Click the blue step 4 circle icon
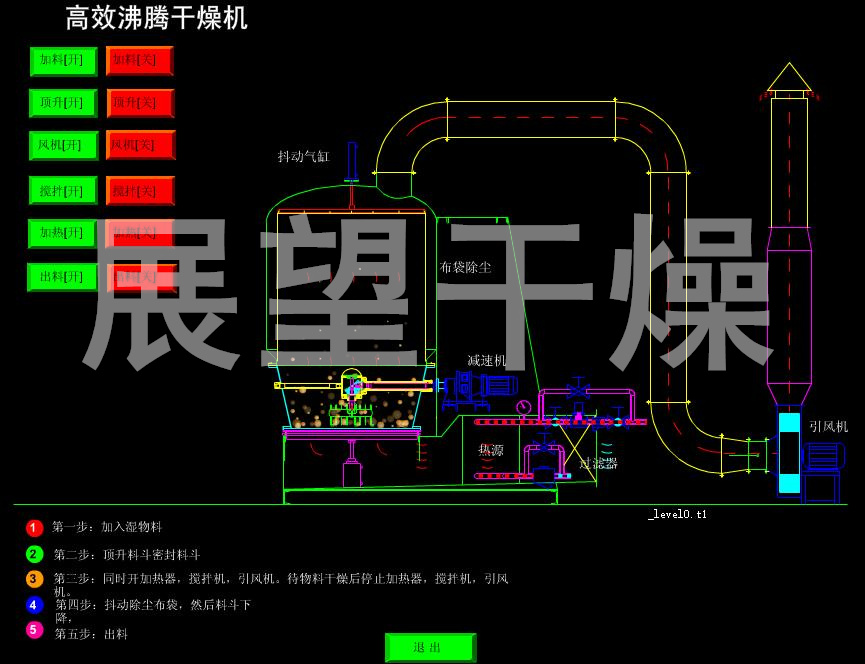Screen dimensions: 865x664 click(35, 605)
